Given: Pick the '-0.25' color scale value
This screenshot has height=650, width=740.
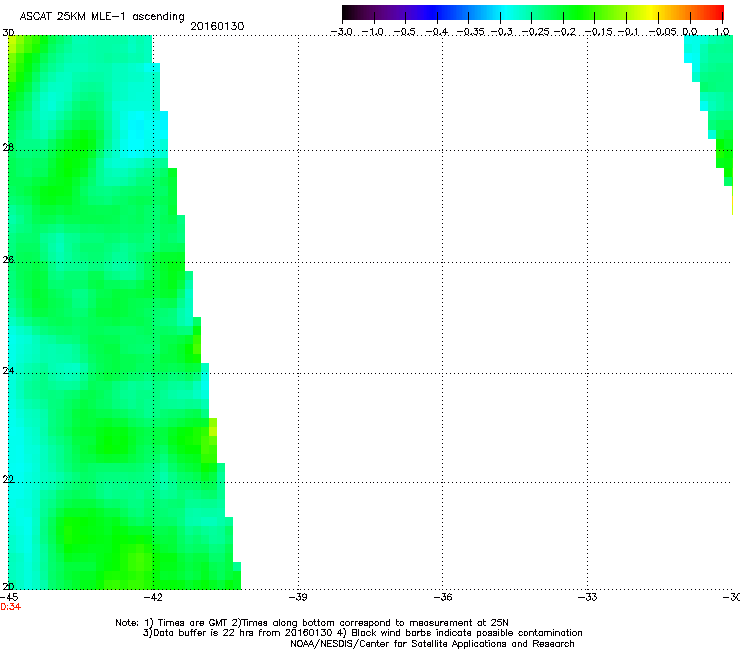Looking at the screenshot, I should 536,32.
